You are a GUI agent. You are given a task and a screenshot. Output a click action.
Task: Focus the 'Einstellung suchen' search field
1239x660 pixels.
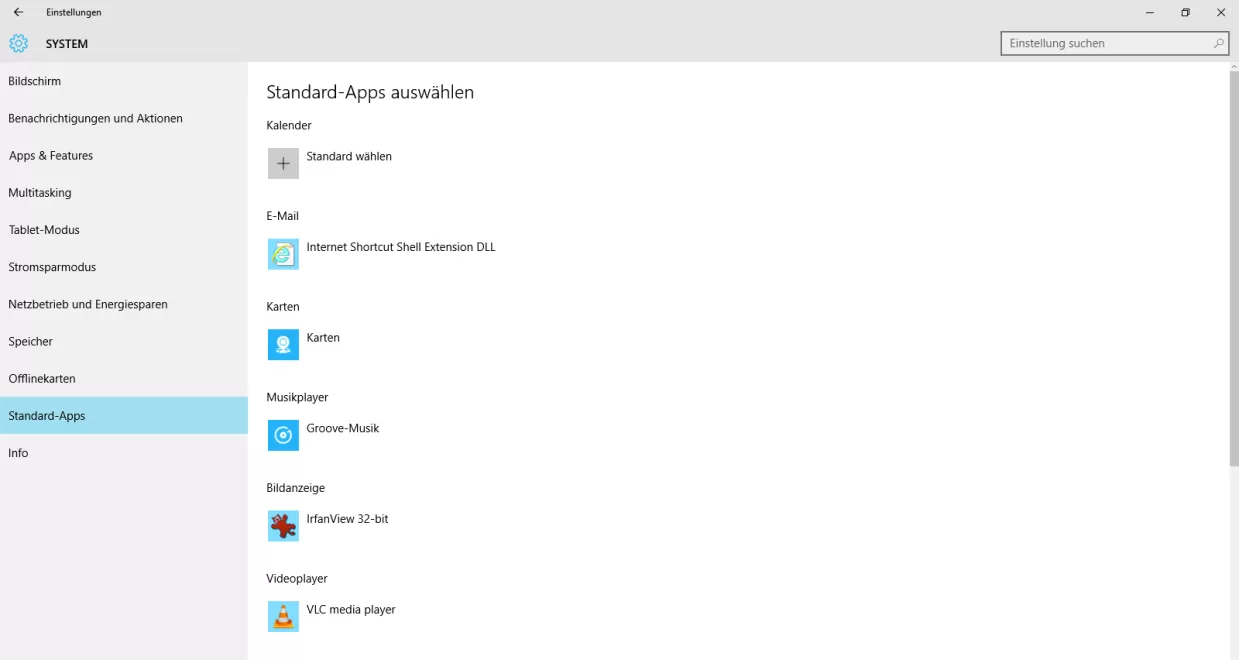click(1105, 43)
